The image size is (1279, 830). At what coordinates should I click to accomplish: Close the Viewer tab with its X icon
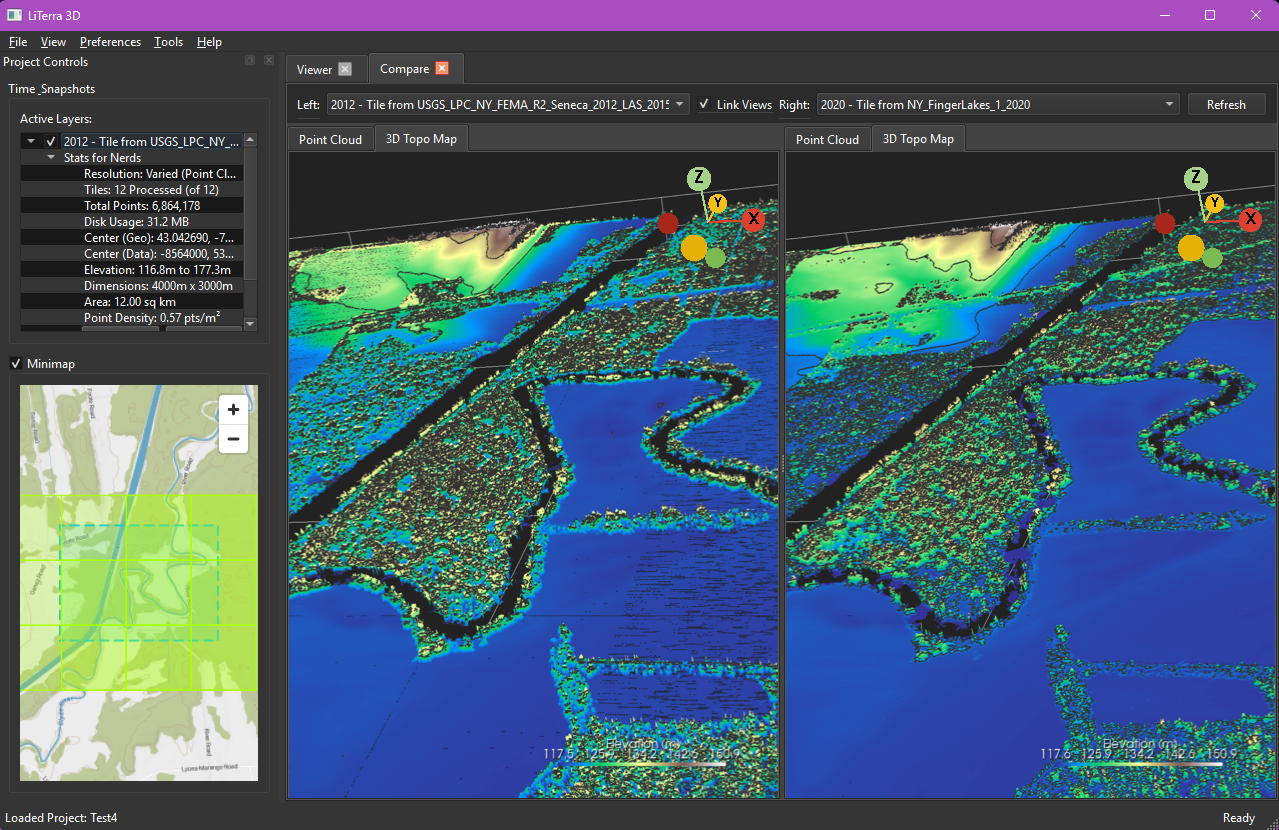345,69
